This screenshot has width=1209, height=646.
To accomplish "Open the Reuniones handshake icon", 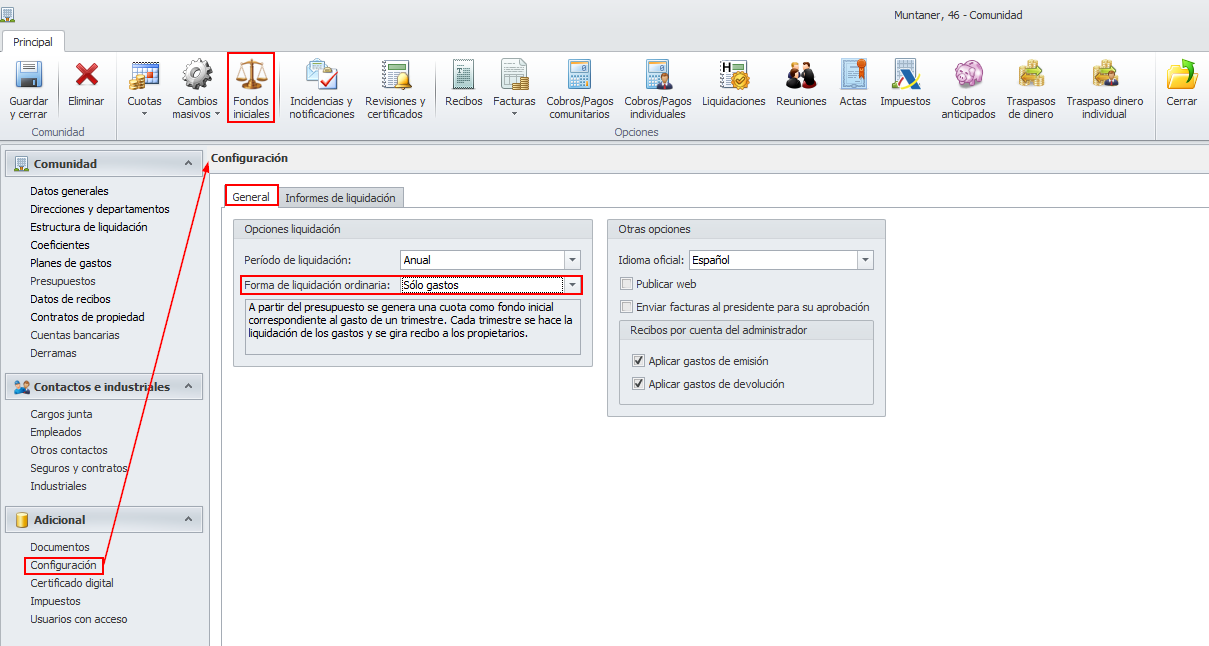I will point(801,75).
